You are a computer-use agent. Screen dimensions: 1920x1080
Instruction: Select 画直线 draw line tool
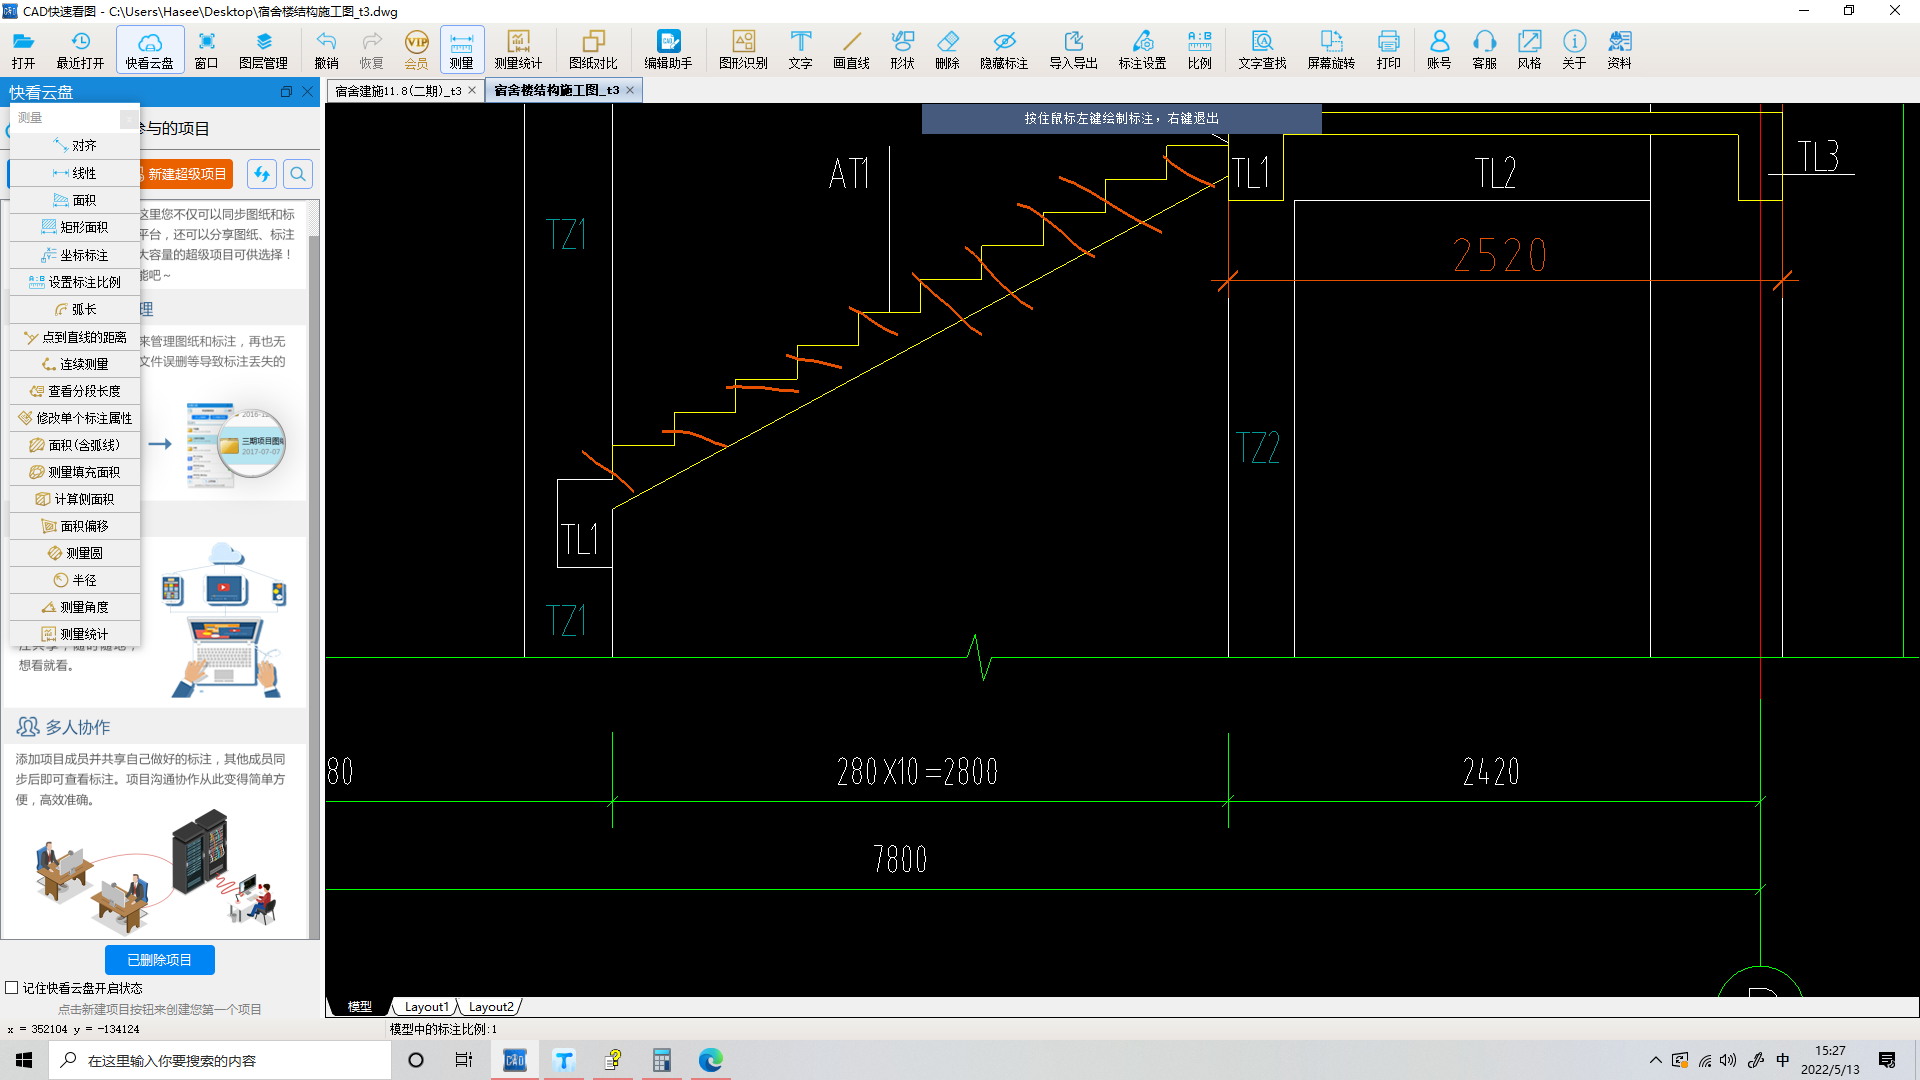[851, 49]
